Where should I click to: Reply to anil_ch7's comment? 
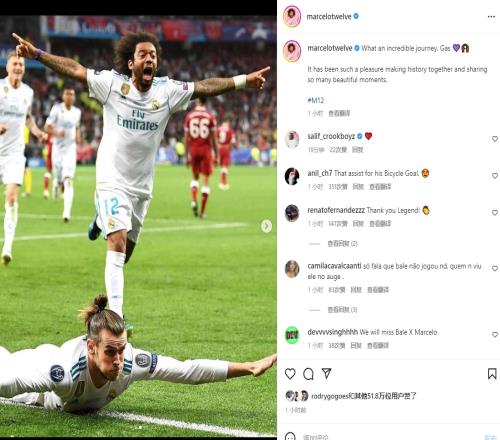[358, 187]
